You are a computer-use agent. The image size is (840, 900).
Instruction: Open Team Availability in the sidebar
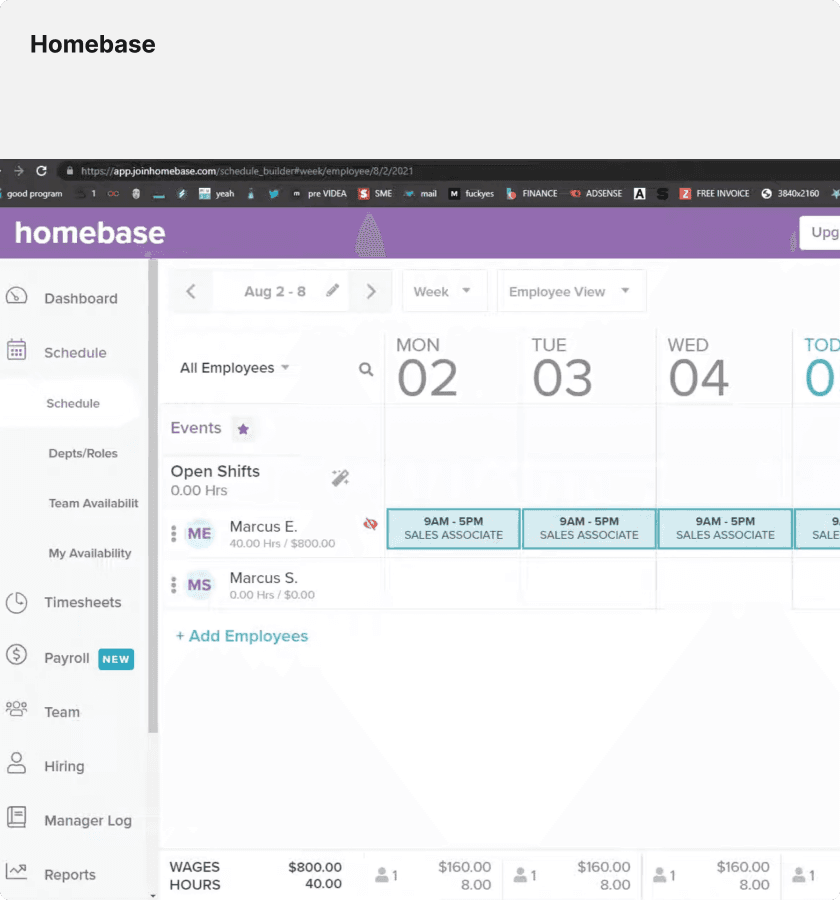tap(94, 503)
